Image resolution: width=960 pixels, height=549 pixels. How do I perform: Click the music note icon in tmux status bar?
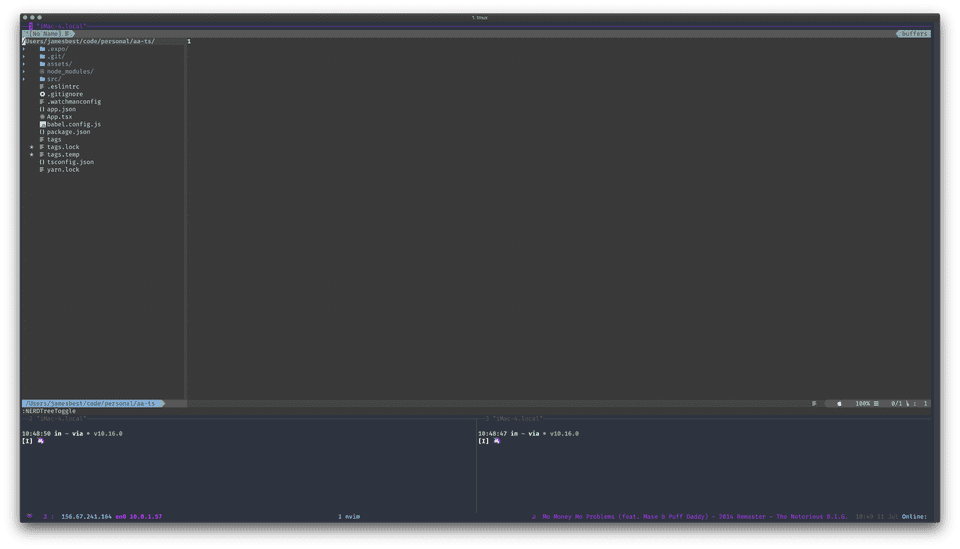point(534,517)
